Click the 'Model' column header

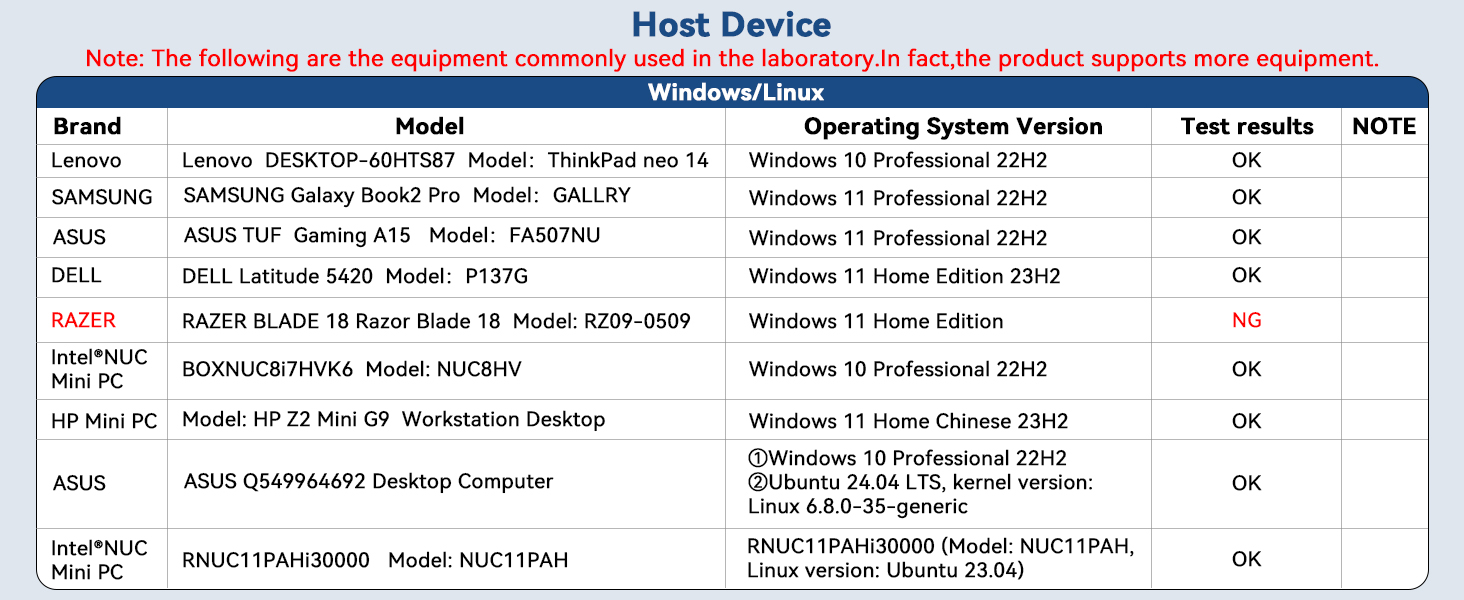pos(430,126)
